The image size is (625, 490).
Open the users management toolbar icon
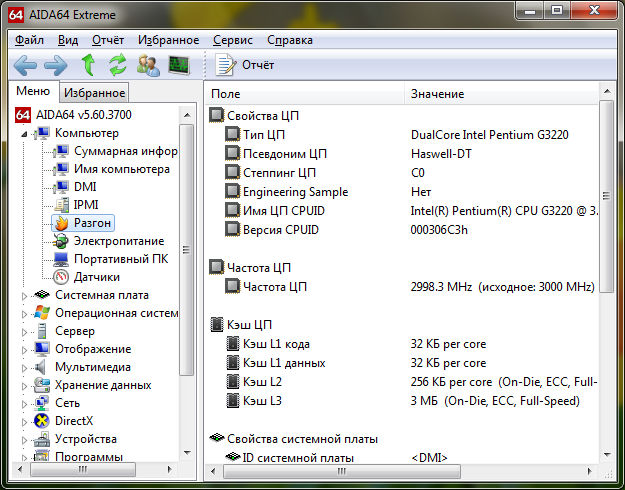(x=148, y=65)
